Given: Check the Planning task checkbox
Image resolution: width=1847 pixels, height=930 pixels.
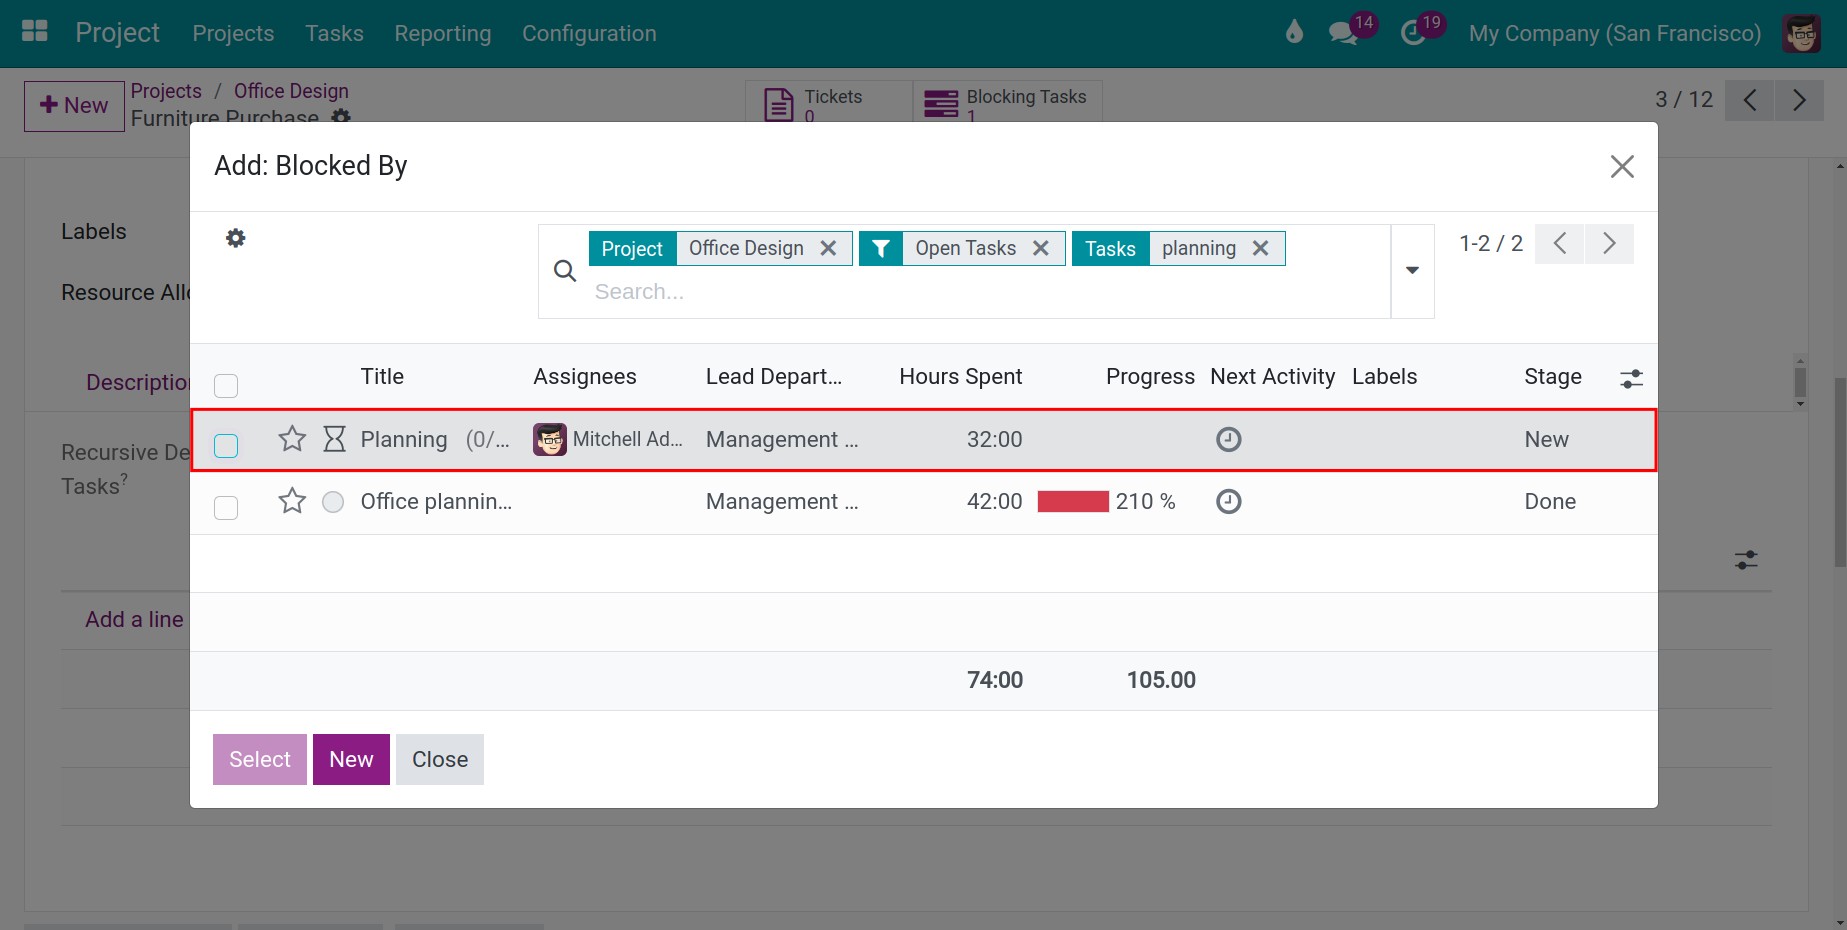Looking at the screenshot, I should pos(226,445).
